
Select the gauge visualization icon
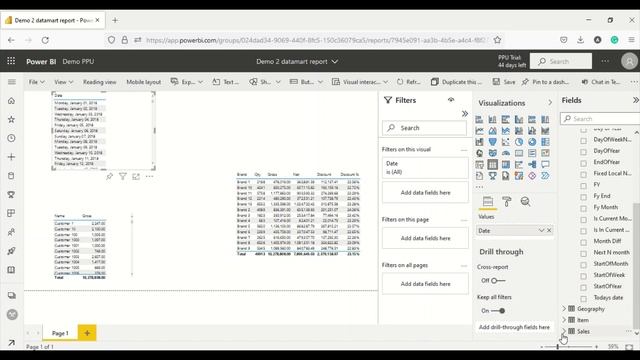click(506, 153)
